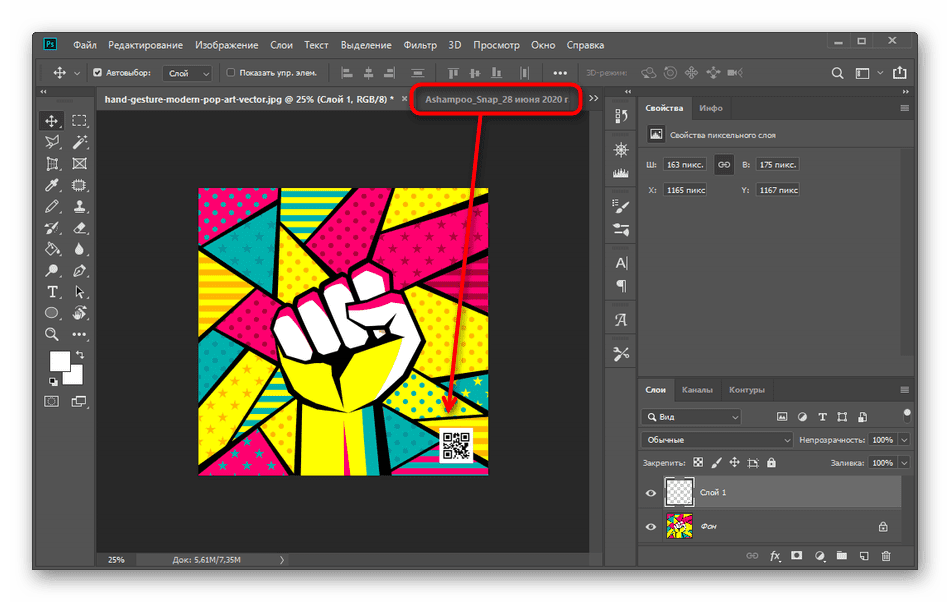Select the Zoom magnifier tool
This screenshot has height=602, width=950.
(x=52, y=334)
